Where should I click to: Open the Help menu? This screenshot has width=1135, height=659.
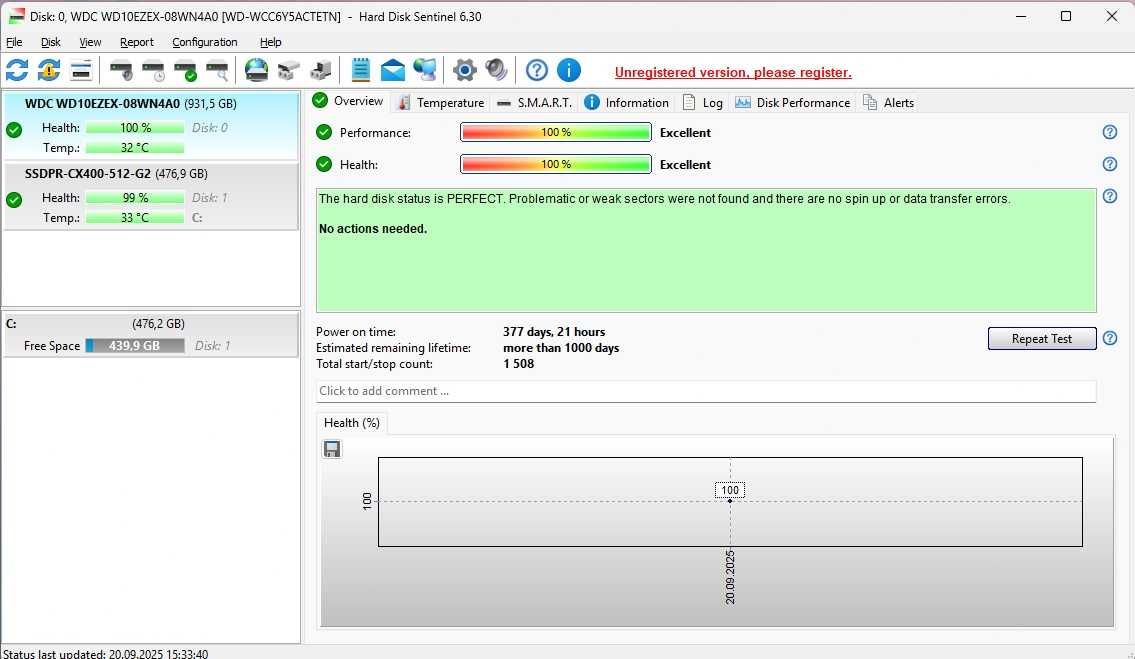point(271,42)
